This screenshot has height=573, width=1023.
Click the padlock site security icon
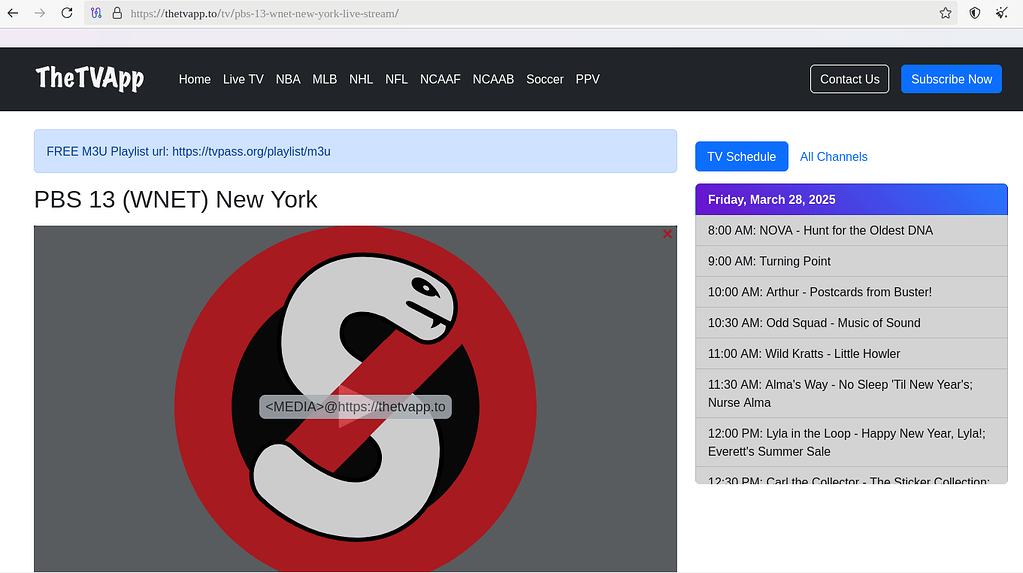[116, 13]
